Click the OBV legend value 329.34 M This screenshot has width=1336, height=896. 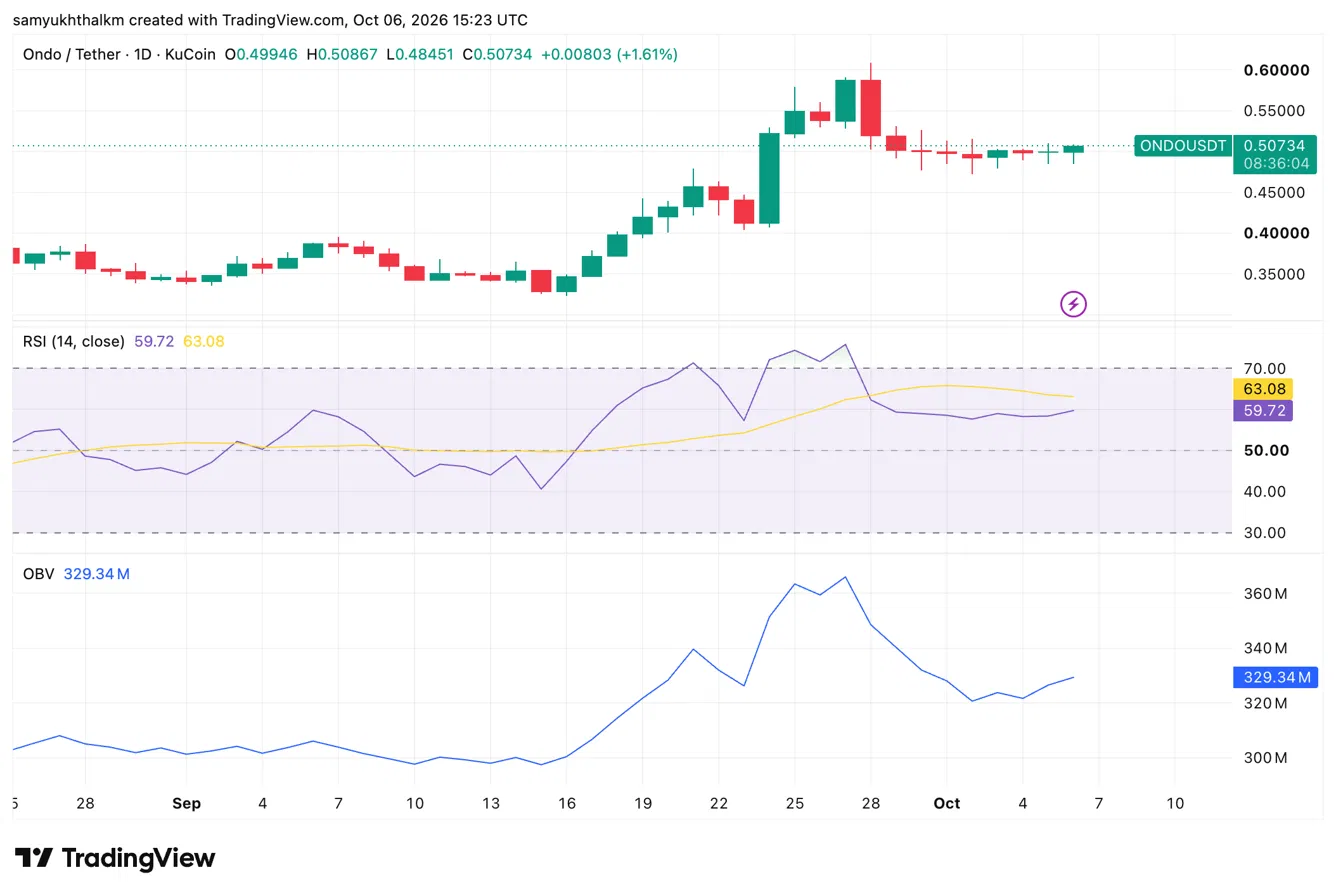[x=96, y=574]
